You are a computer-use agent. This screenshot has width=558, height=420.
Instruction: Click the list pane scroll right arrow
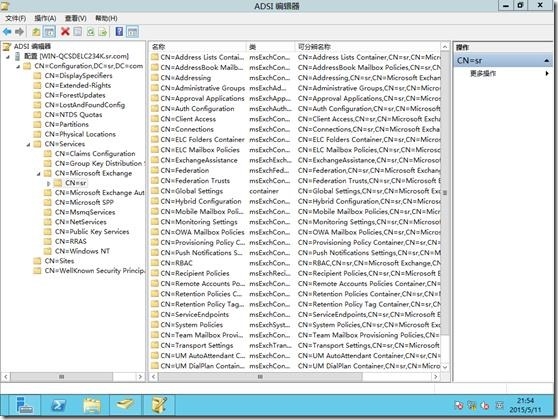pyautogui.click(x=436, y=377)
